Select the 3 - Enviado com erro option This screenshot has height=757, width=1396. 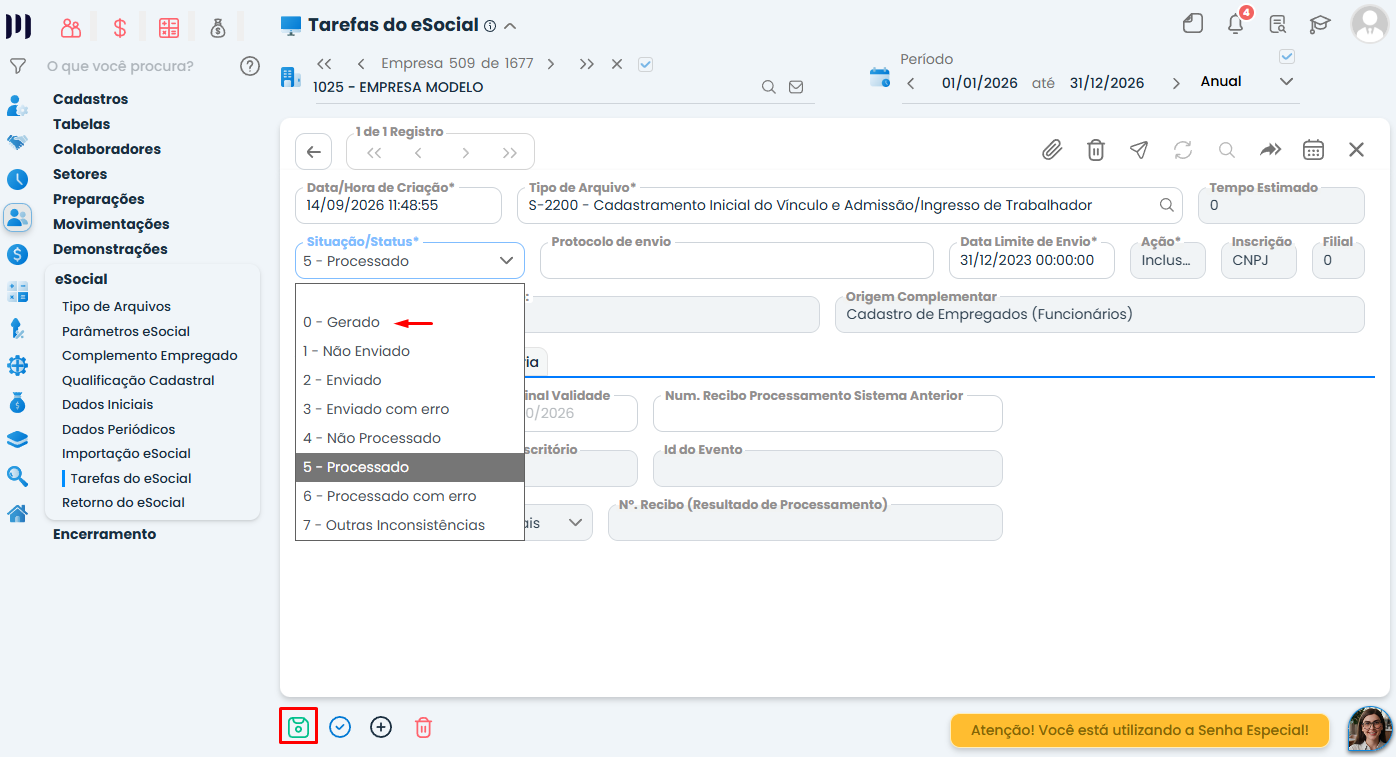point(410,409)
